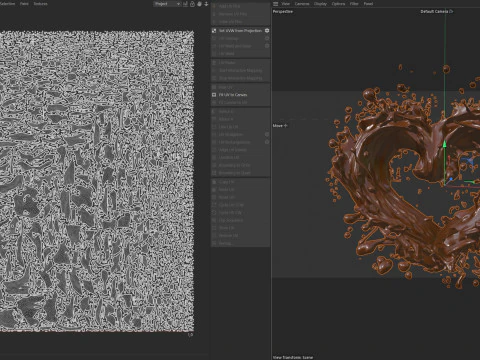Viewport: 480px width, 360px height.
Task: Open UV Rectangularize settings gear
Action: coord(267,142)
